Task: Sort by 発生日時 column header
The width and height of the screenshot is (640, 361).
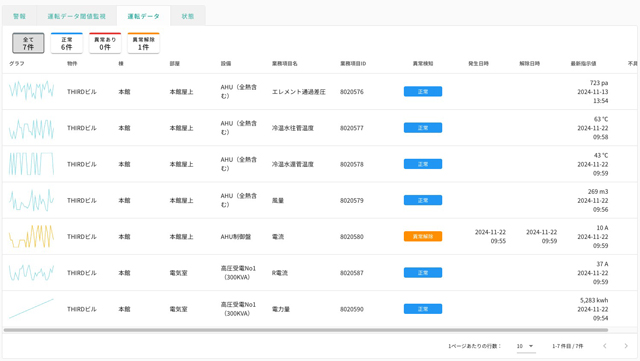Action: pyautogui.click(x=478, y=64)
